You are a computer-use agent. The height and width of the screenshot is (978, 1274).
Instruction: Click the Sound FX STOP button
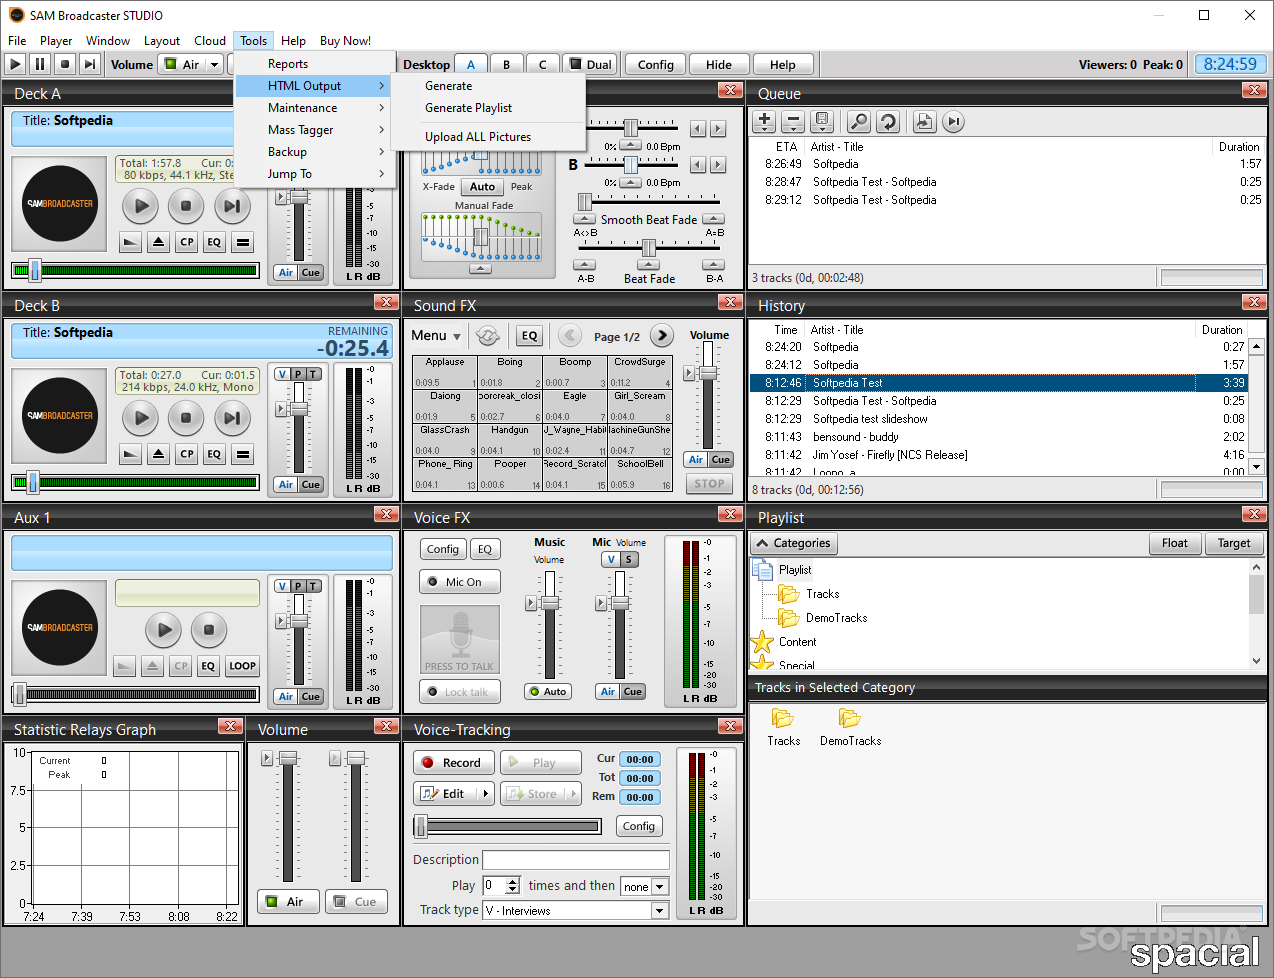[710, 484]
